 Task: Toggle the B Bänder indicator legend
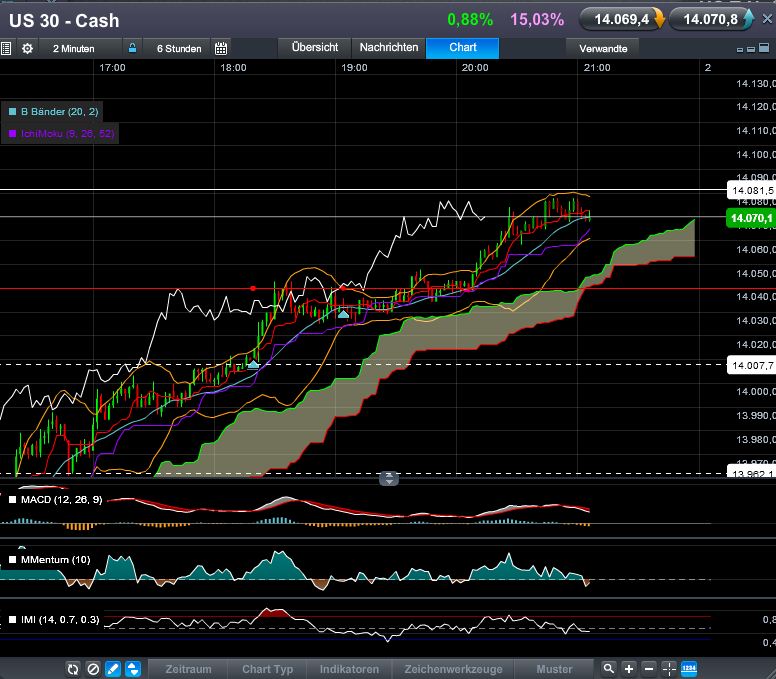53,111
